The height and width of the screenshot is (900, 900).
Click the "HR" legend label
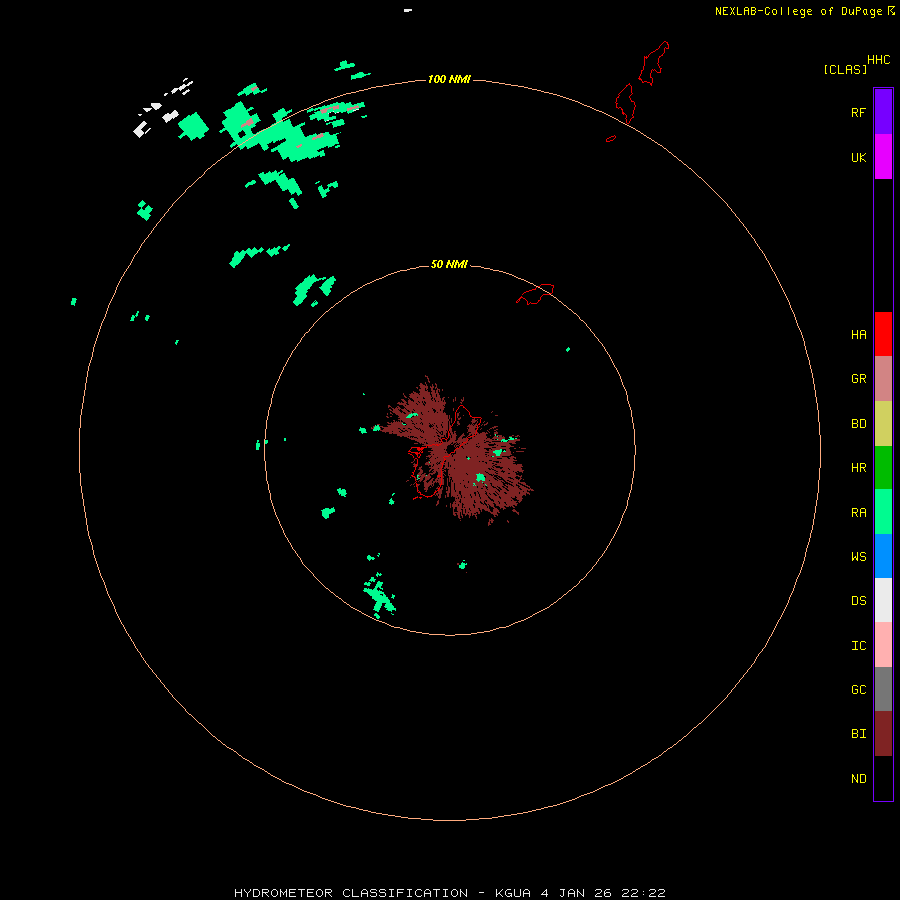(858, 468)
